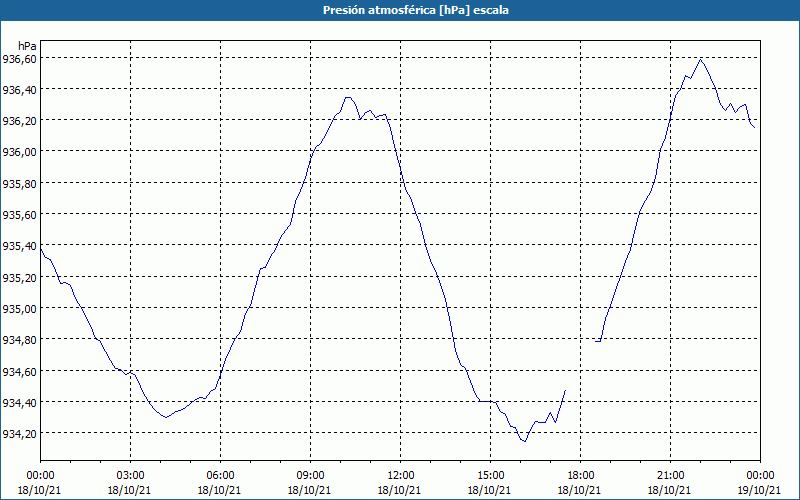Image resolution: width=800 pixels, height=500 pixels.
Task: Click the 18/10/21 date beneath 12:00
Action: tap(401, 490)
